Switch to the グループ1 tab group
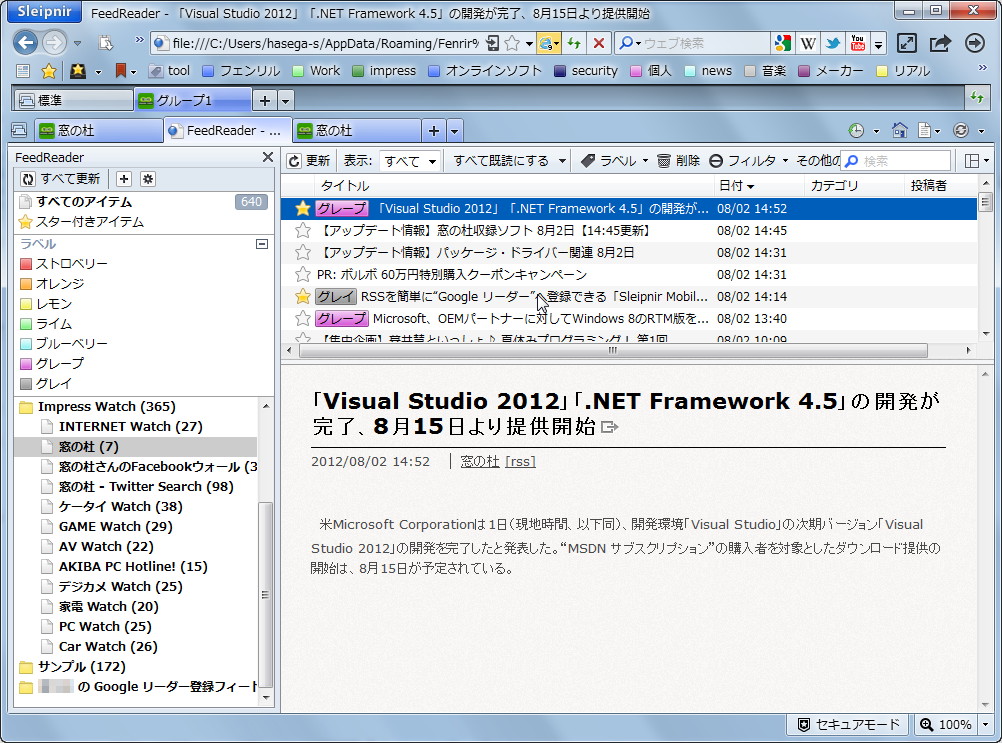 (x=192, y=100)
